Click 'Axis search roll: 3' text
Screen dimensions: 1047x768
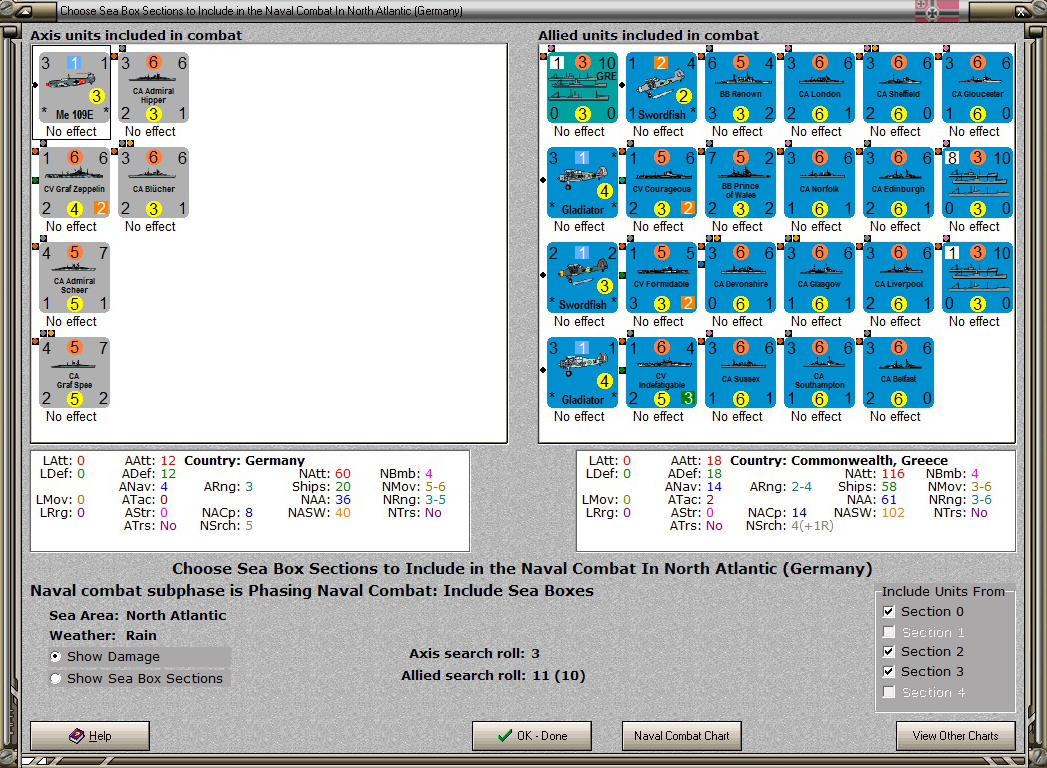(474, 654)
